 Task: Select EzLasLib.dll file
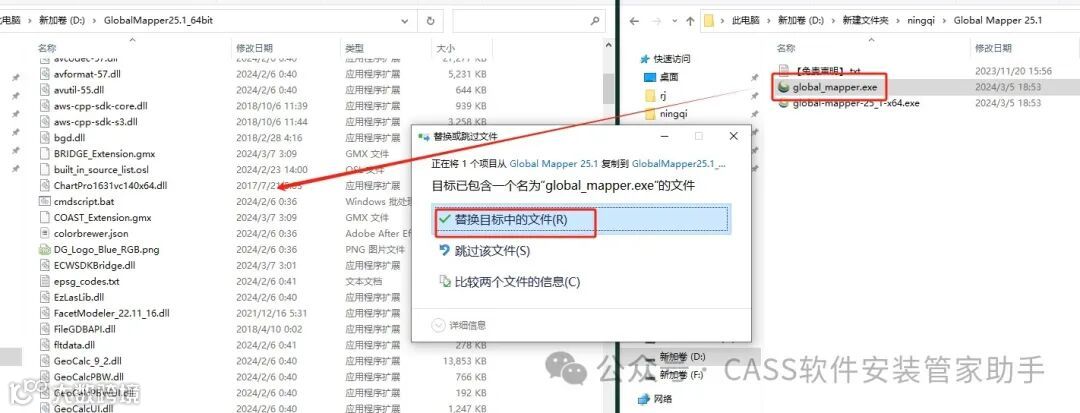[79, 297]
